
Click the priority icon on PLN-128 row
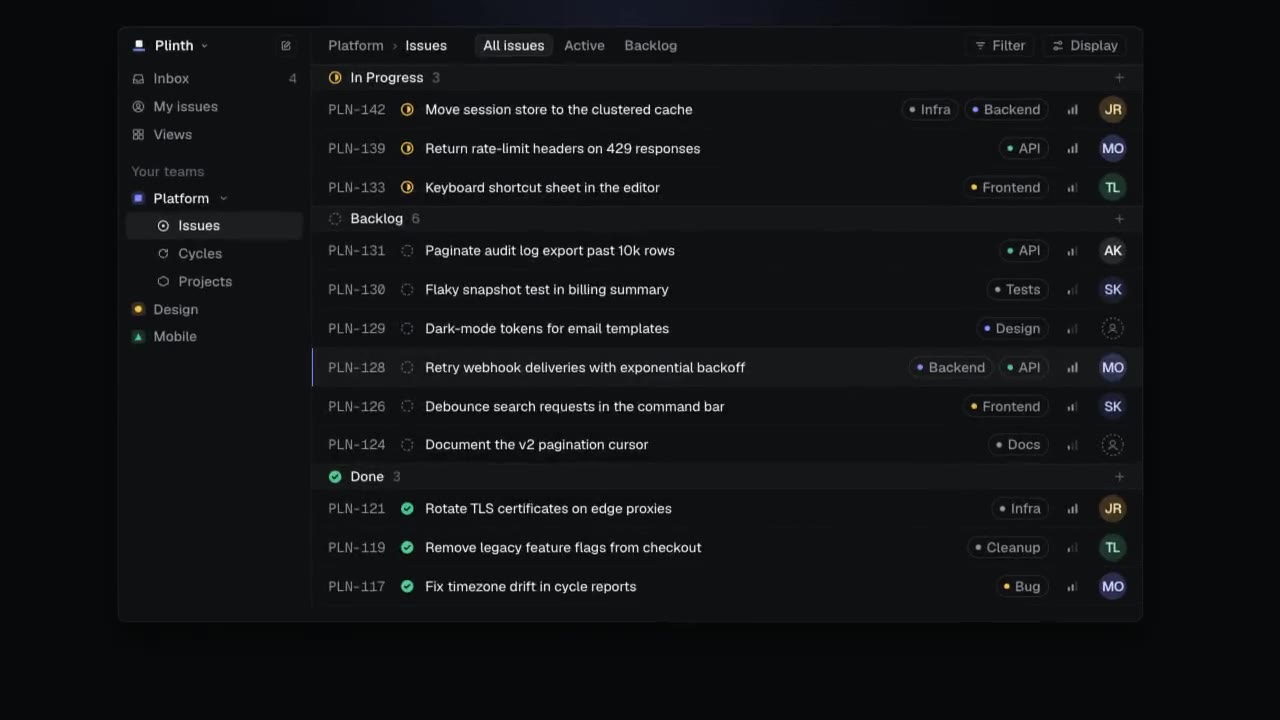pos(1072,368)
